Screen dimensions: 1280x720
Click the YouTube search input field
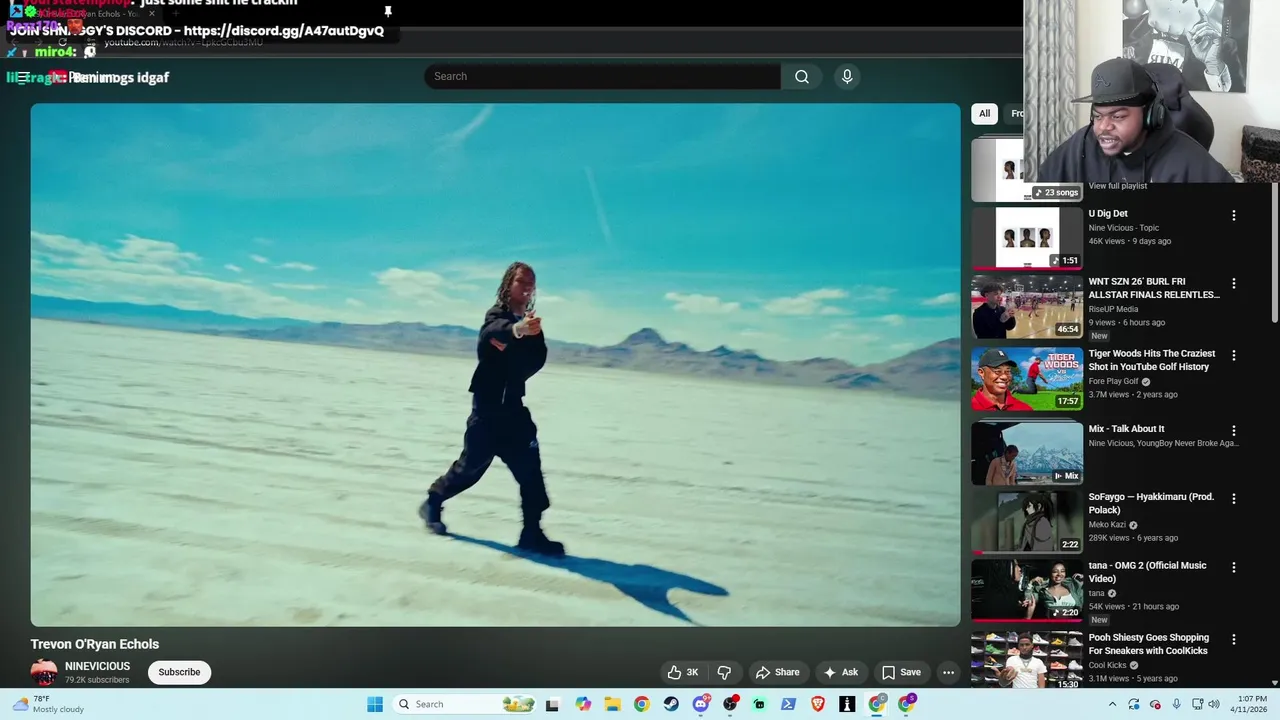(x=602, y=77)
